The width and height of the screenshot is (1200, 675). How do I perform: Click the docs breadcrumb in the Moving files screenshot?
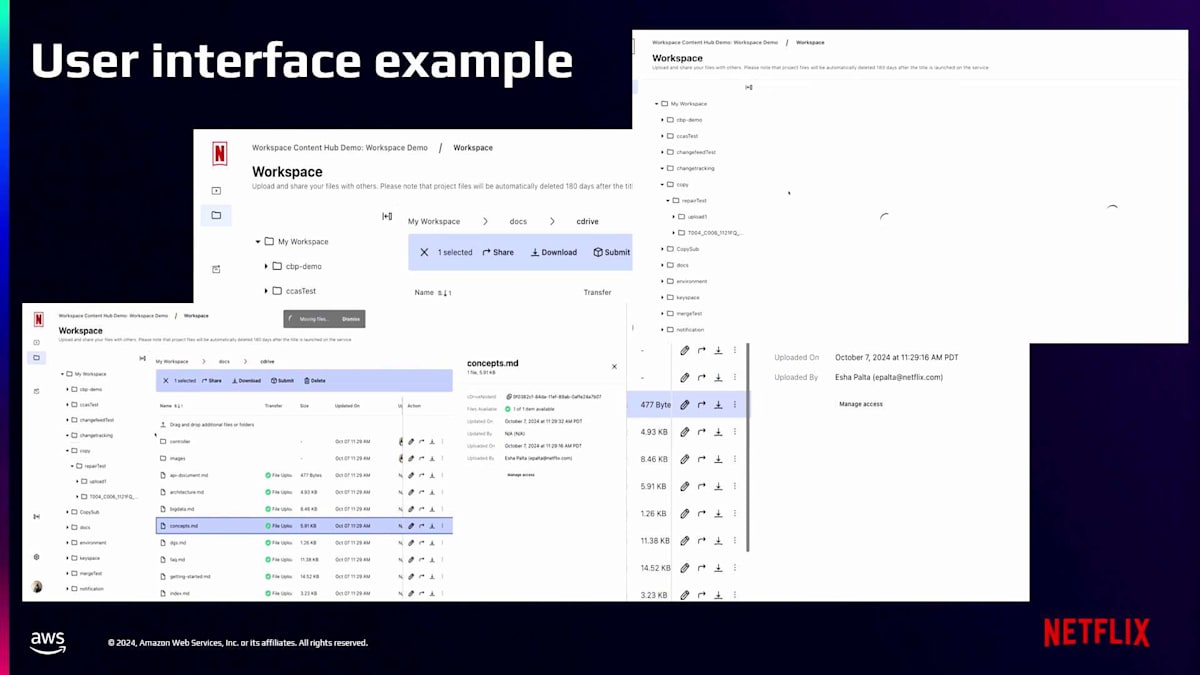coord(225,361)
